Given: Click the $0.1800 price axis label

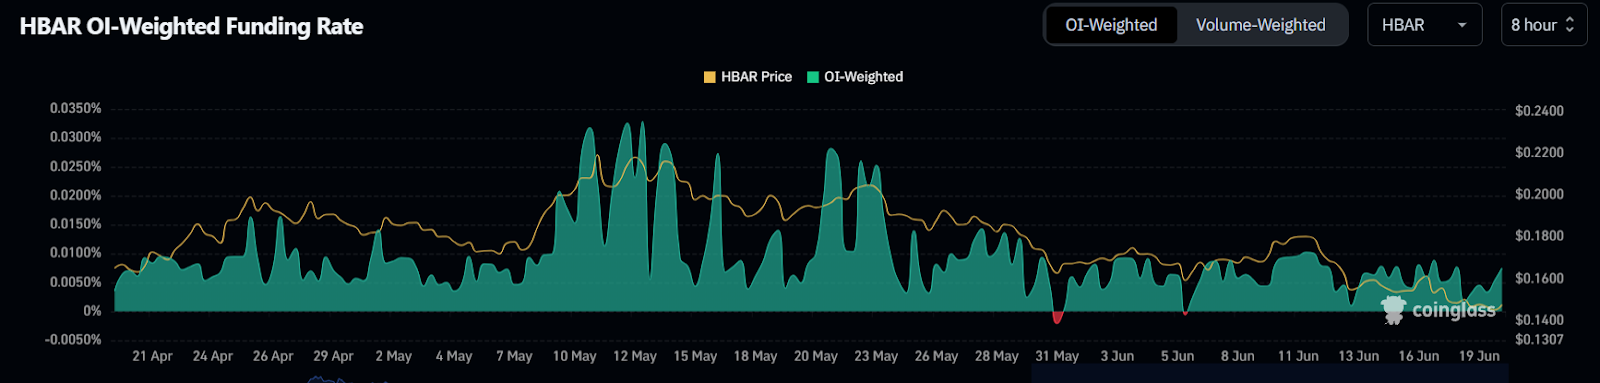Looking at the screenshot, I should 1539,237.
